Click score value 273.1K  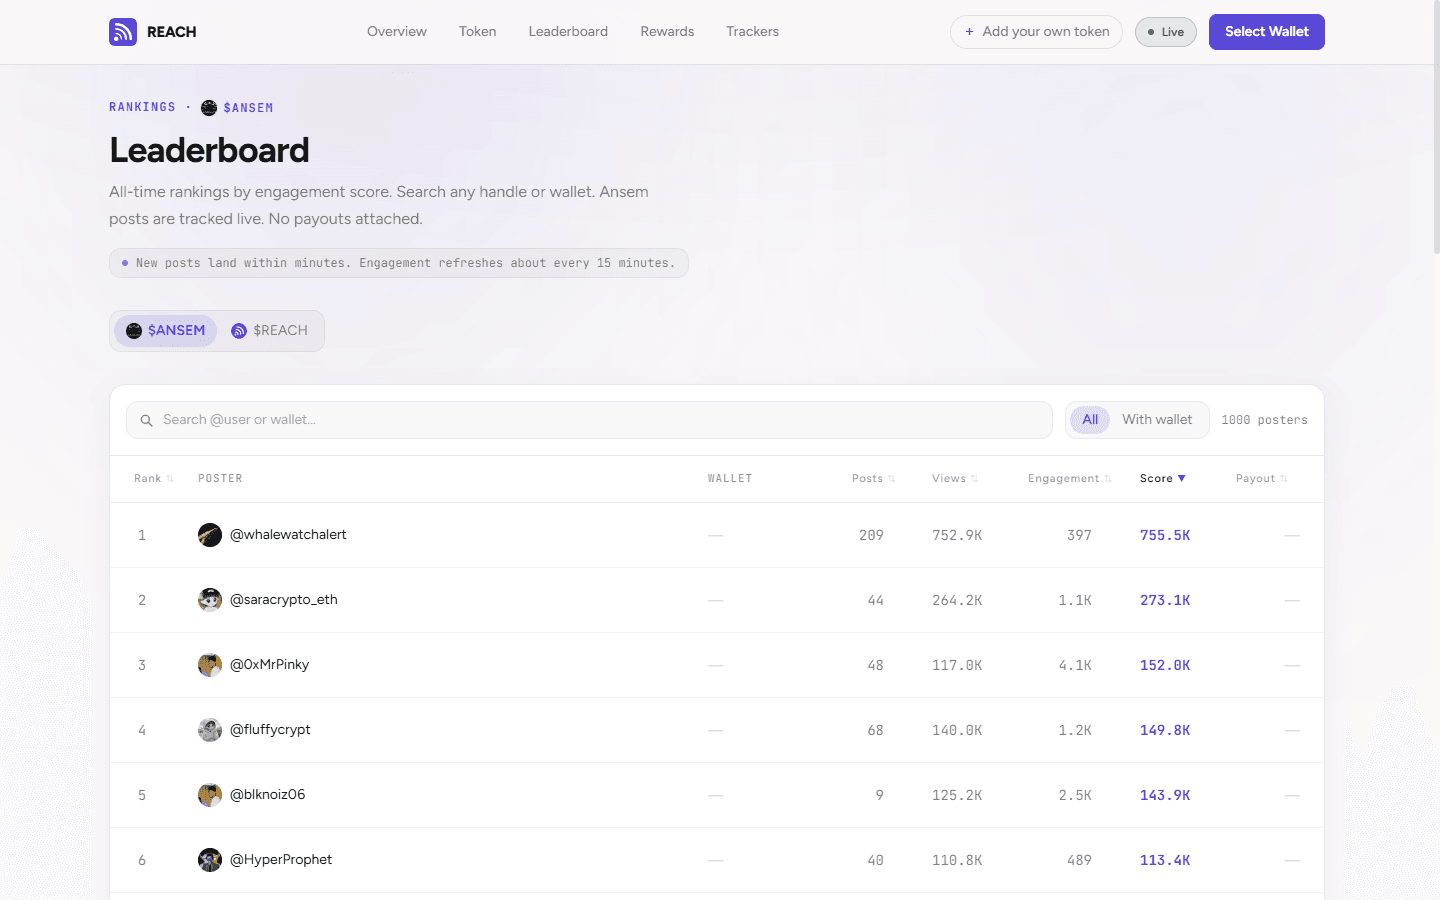point(1165,601)
